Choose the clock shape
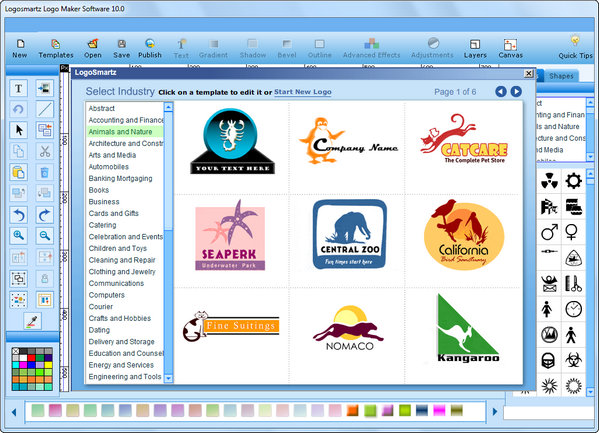Screen dimensions: 599x433 573,309
